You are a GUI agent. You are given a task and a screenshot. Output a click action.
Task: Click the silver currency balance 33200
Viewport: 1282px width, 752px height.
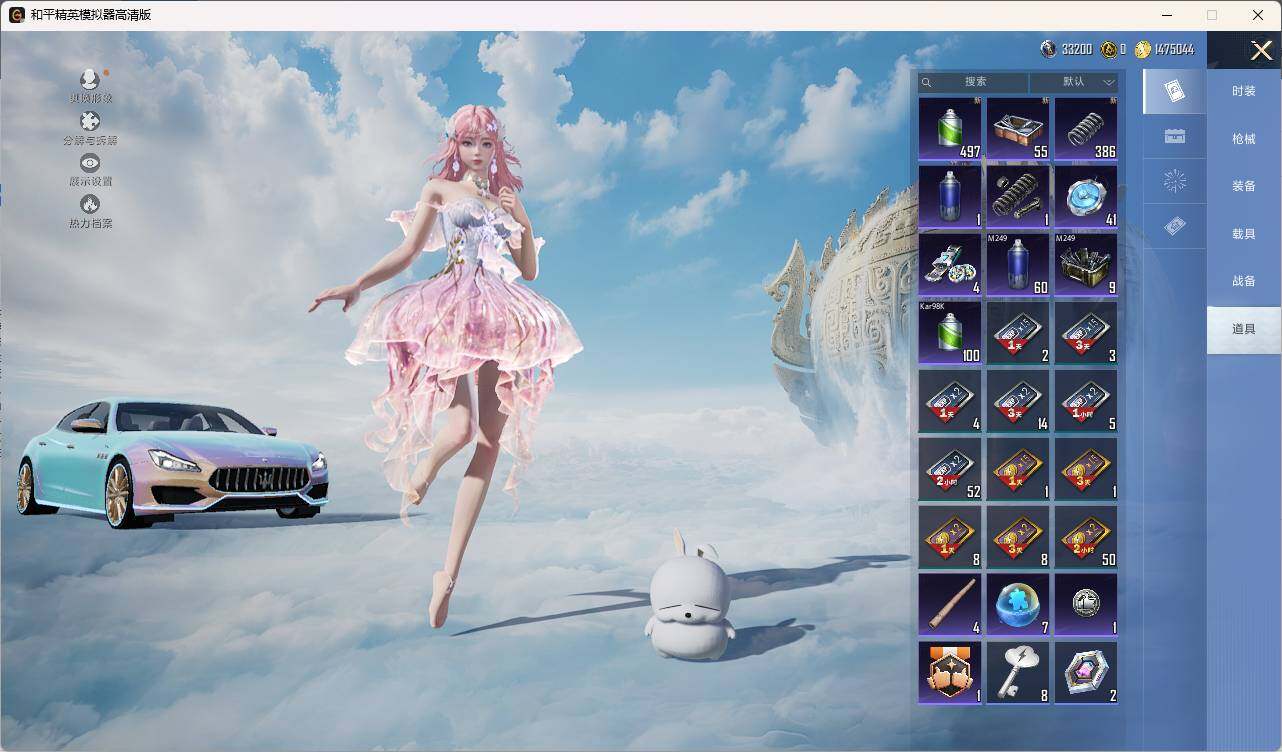(x=1066, y=49)
